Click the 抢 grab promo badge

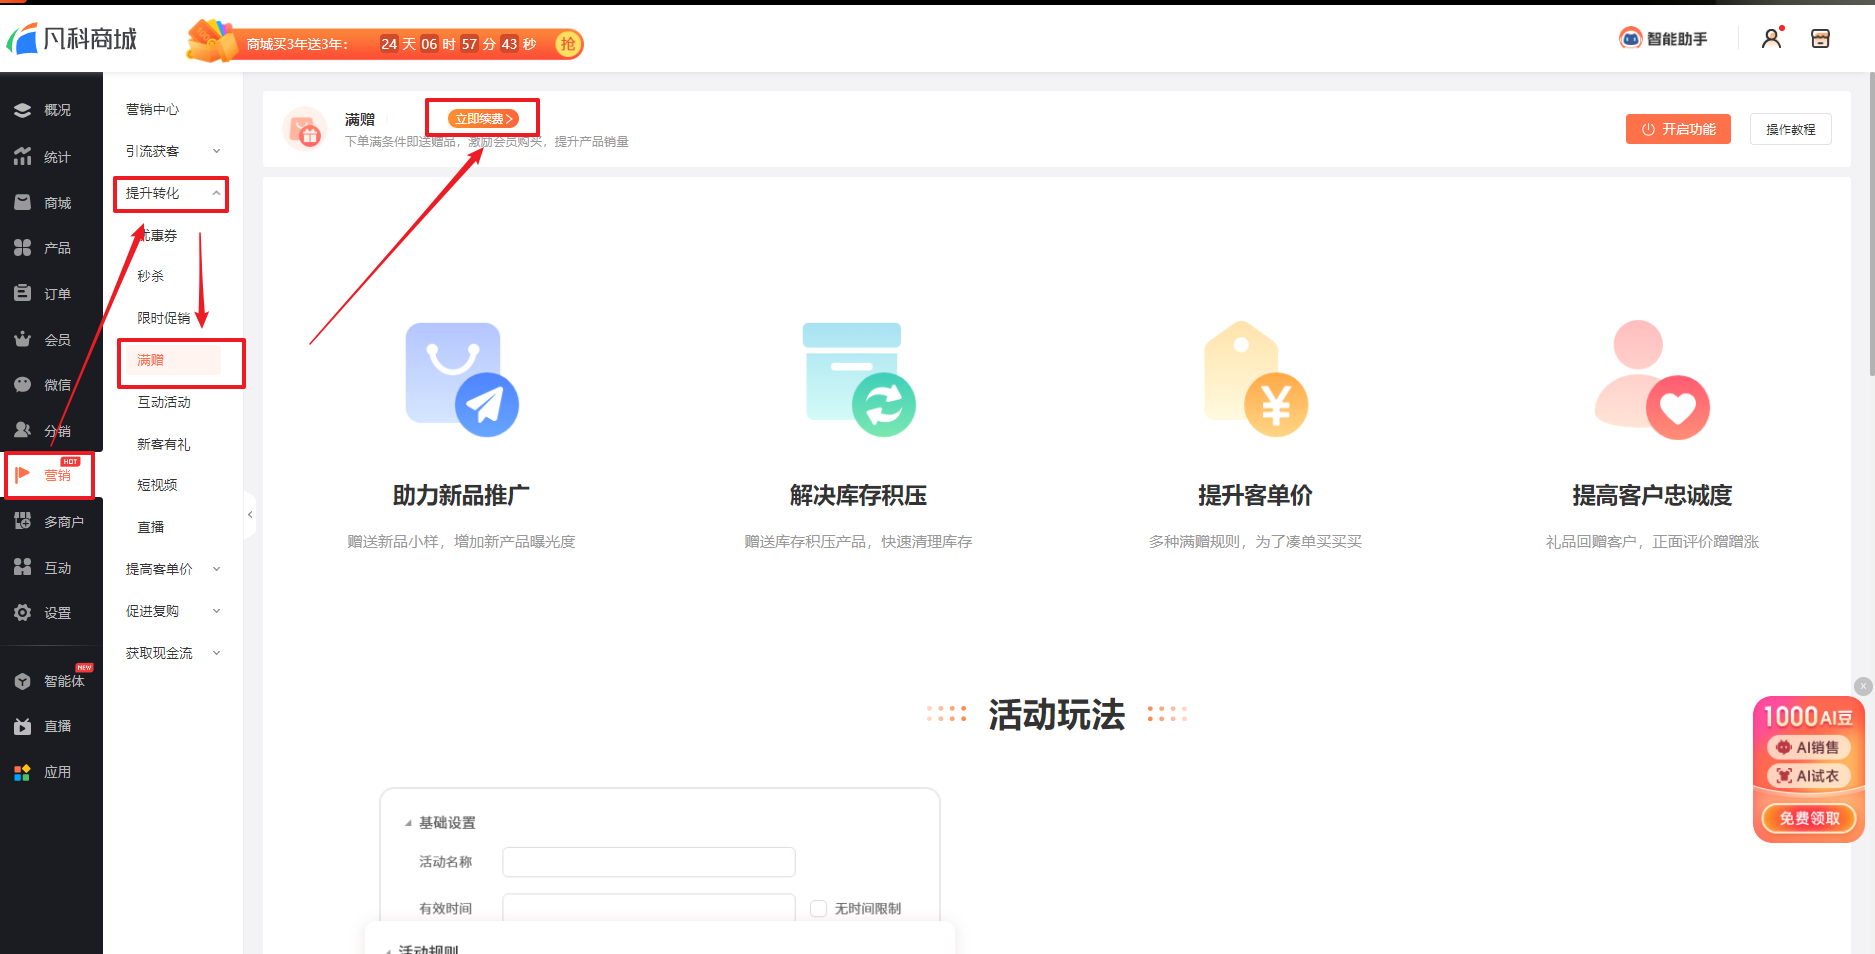[x=567, y=44]
